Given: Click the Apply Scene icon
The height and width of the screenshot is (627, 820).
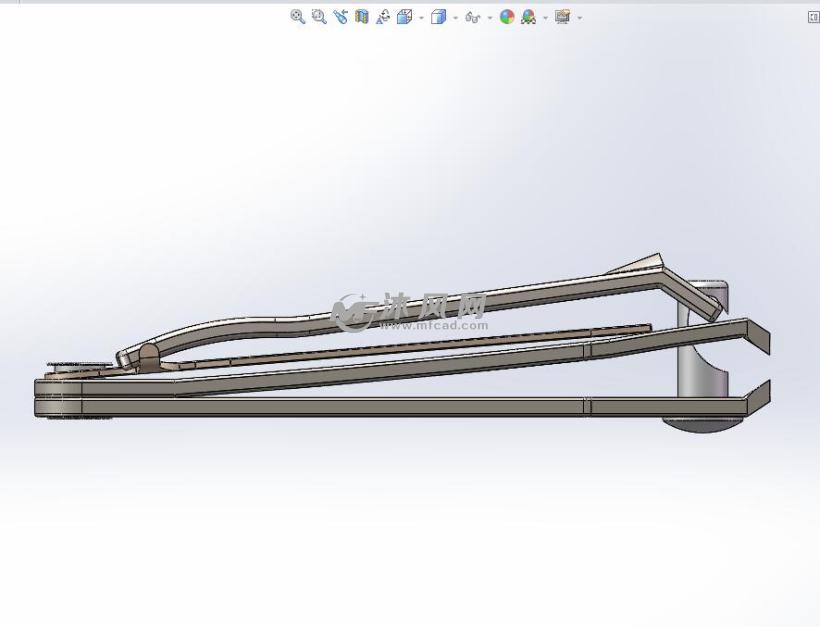Looking at the screenshot, I should tap(527, 17).
